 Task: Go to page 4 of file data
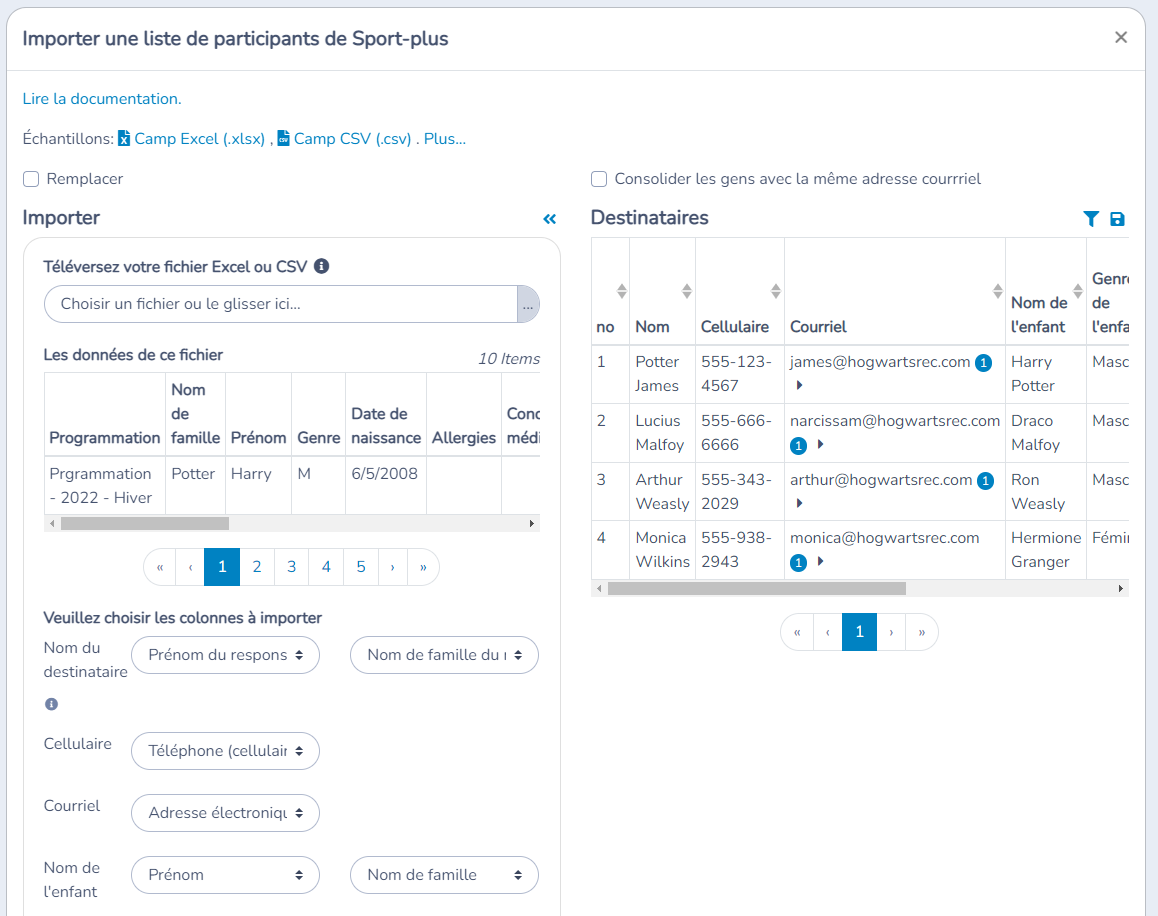(x=326, y=567)
